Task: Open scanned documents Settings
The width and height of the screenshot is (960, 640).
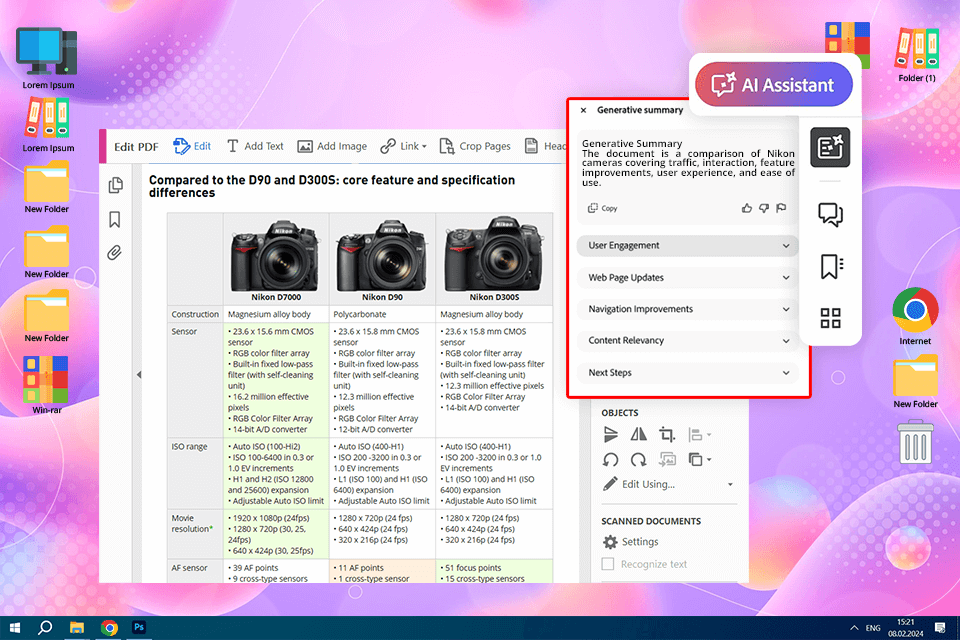Action: click(631, 542)
